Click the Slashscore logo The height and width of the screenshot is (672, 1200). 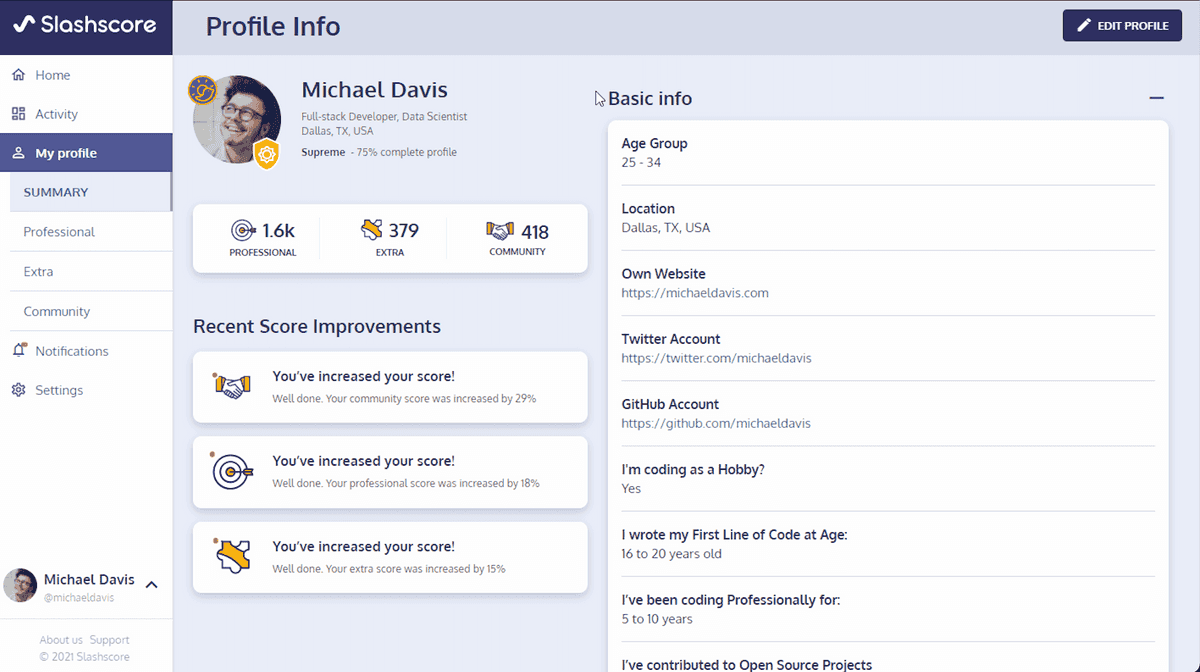tap(85, 25)
